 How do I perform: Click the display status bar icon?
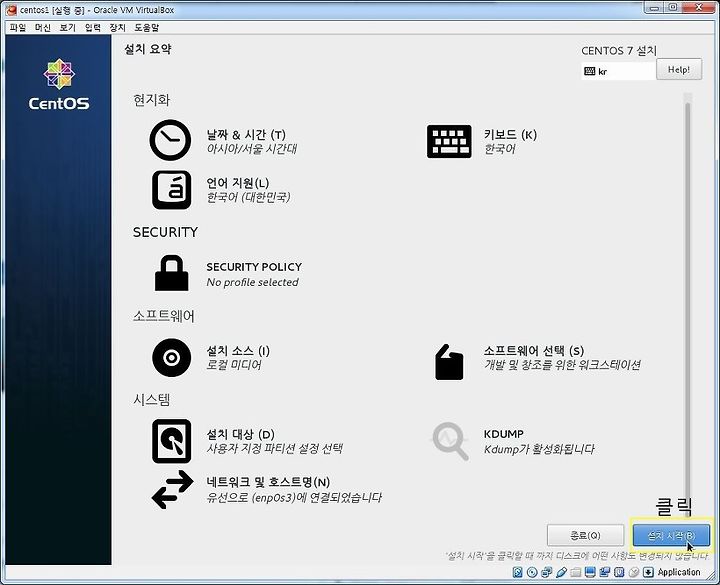pyautogui.click(x=591, y=572)
